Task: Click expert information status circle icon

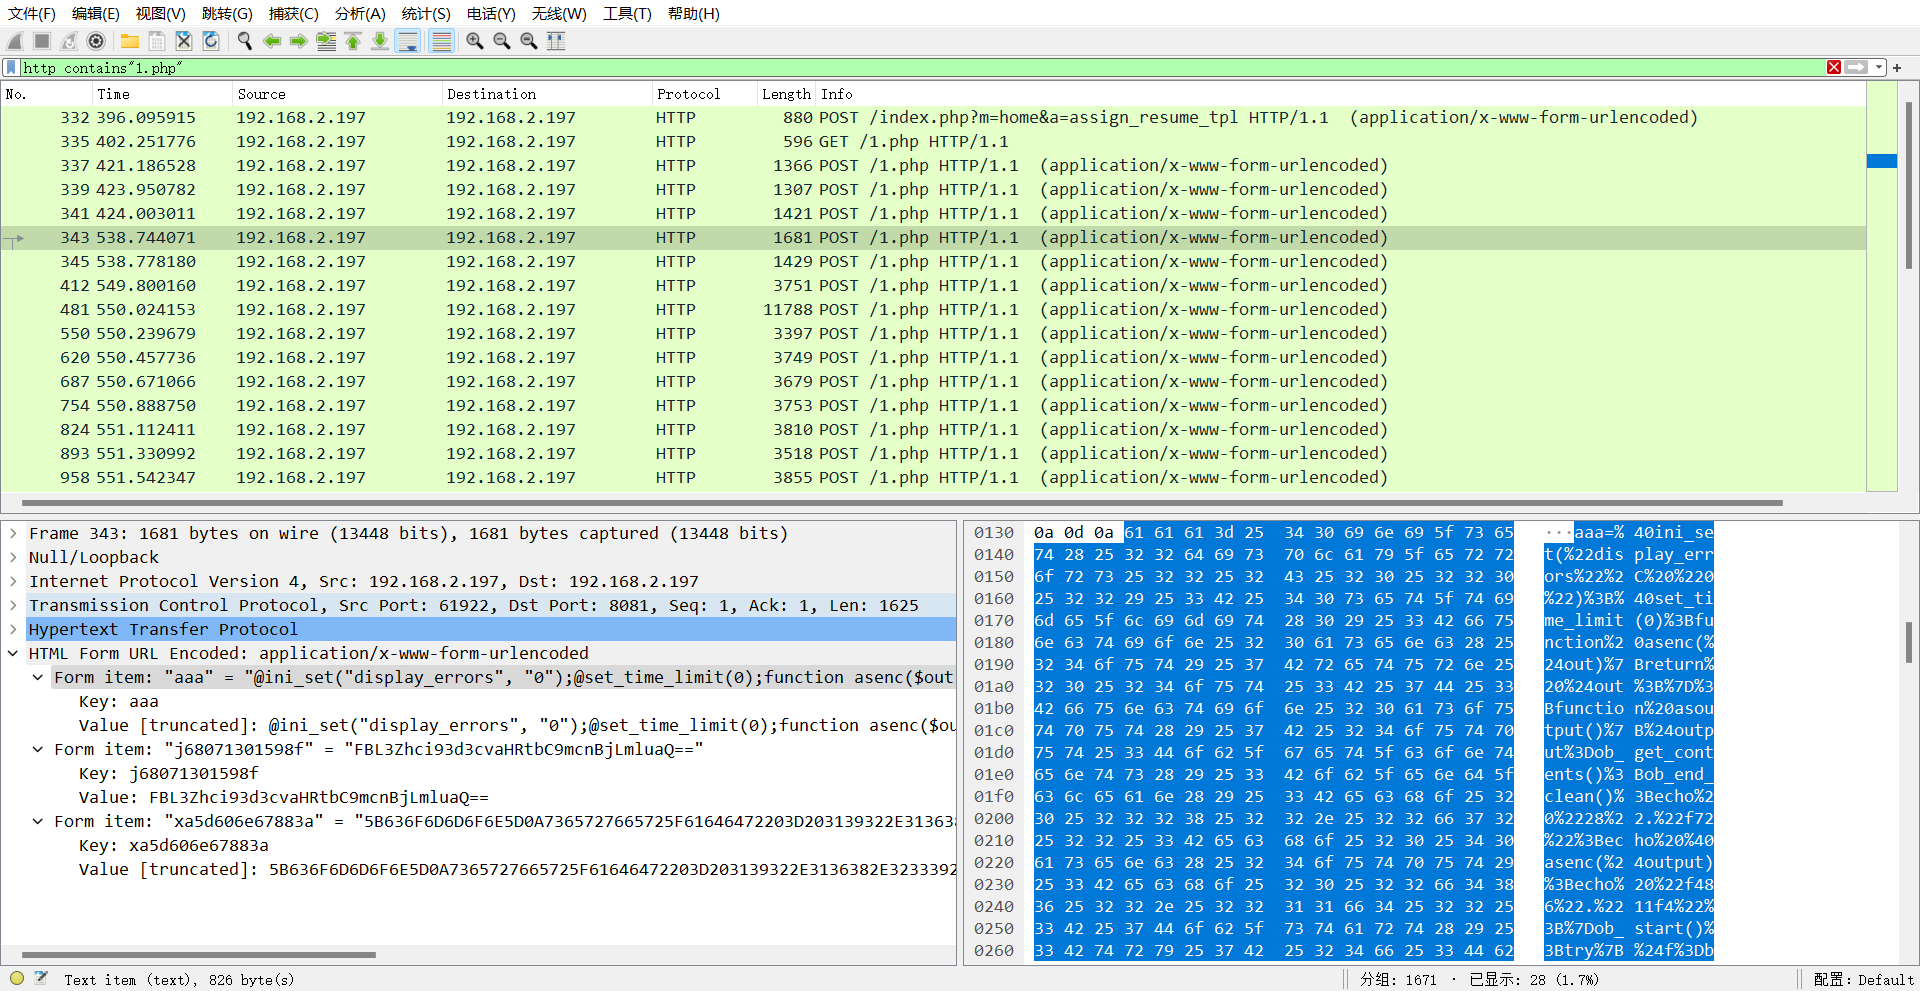Action: [x=17, y=979]
